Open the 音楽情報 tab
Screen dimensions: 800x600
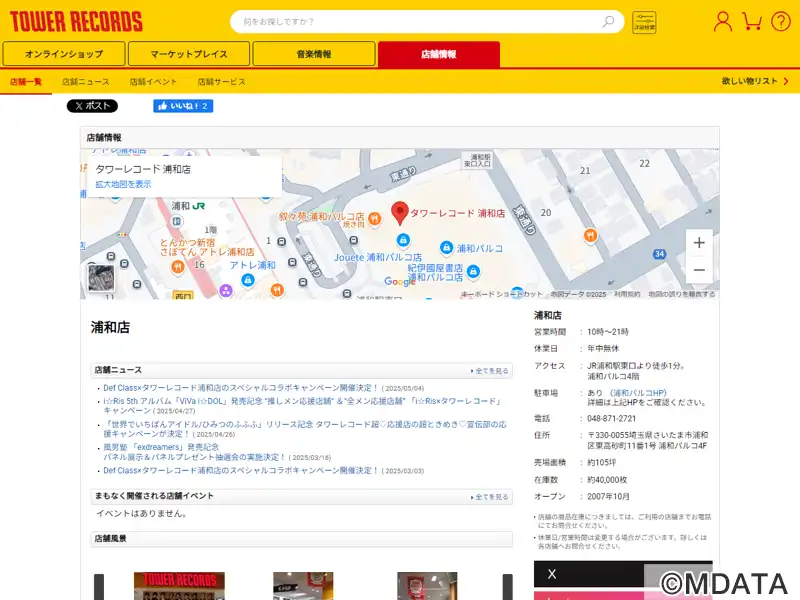pos(314,54)
